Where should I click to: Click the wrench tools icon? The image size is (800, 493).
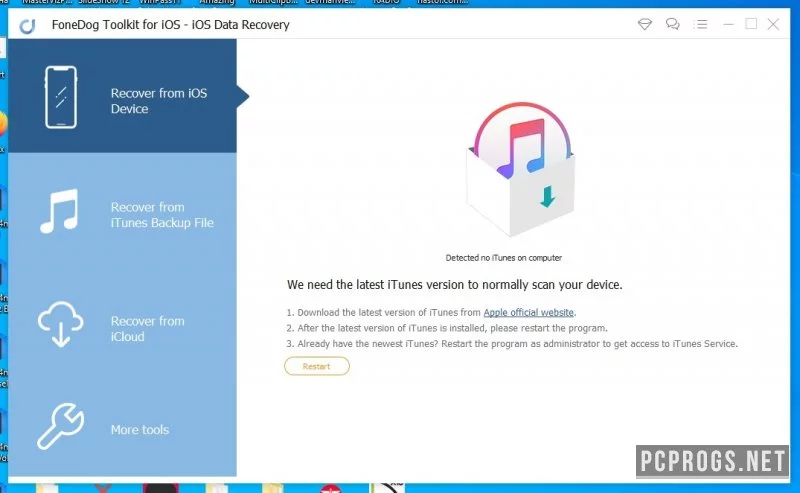(x=60, y=426)
